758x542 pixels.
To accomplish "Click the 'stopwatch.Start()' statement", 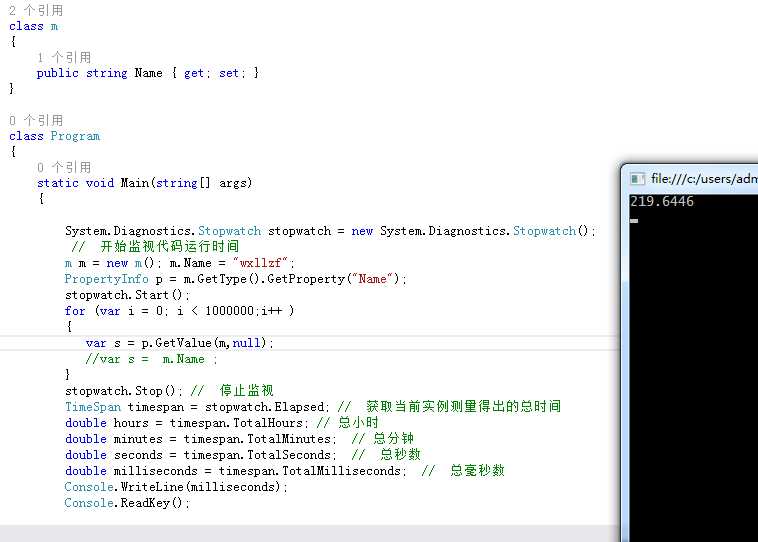I will tap(128, 295).
